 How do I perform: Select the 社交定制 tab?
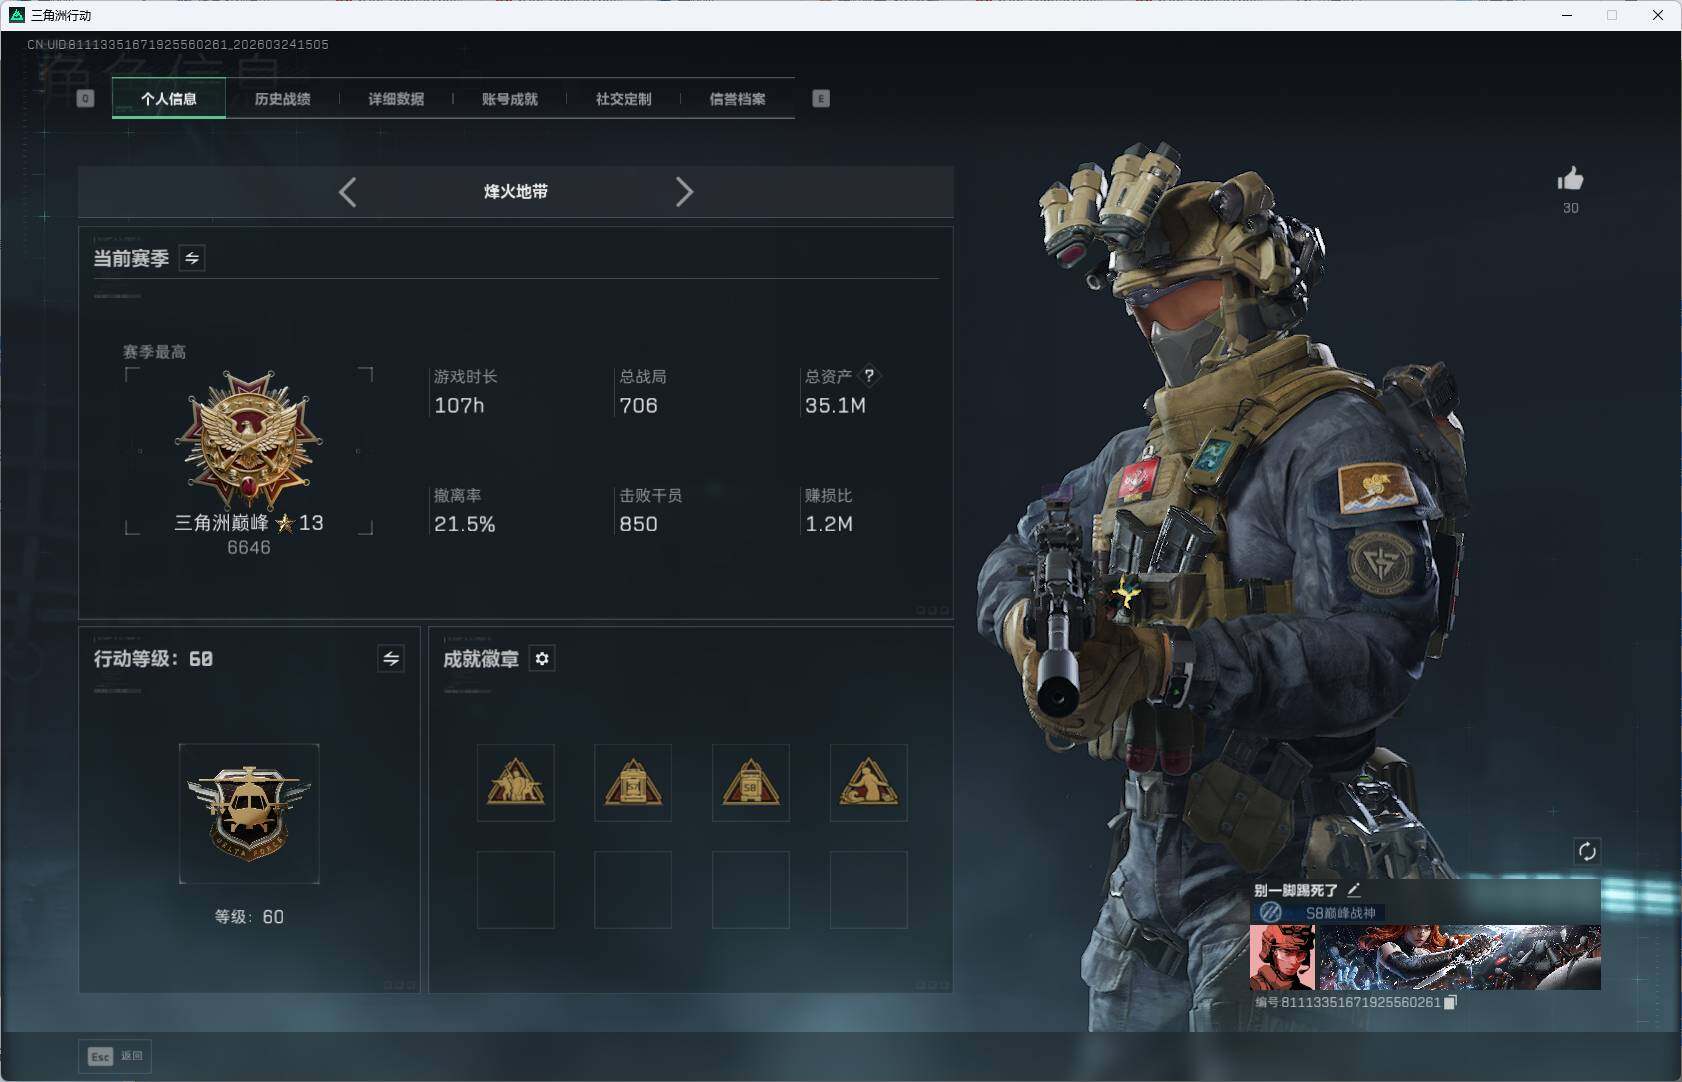coord(624,98)
